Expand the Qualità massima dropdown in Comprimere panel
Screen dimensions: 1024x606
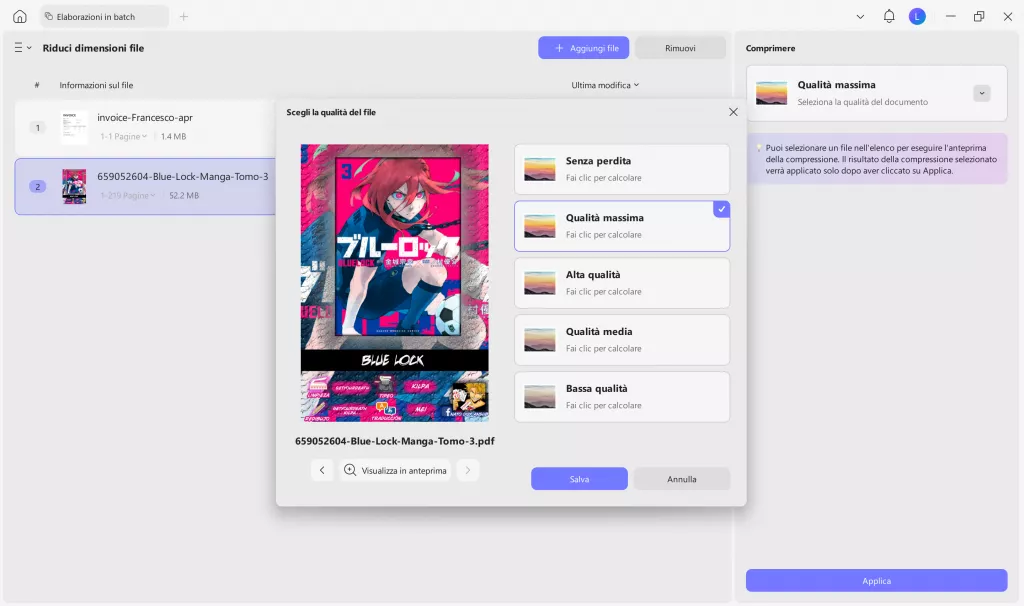pos(981,93)
